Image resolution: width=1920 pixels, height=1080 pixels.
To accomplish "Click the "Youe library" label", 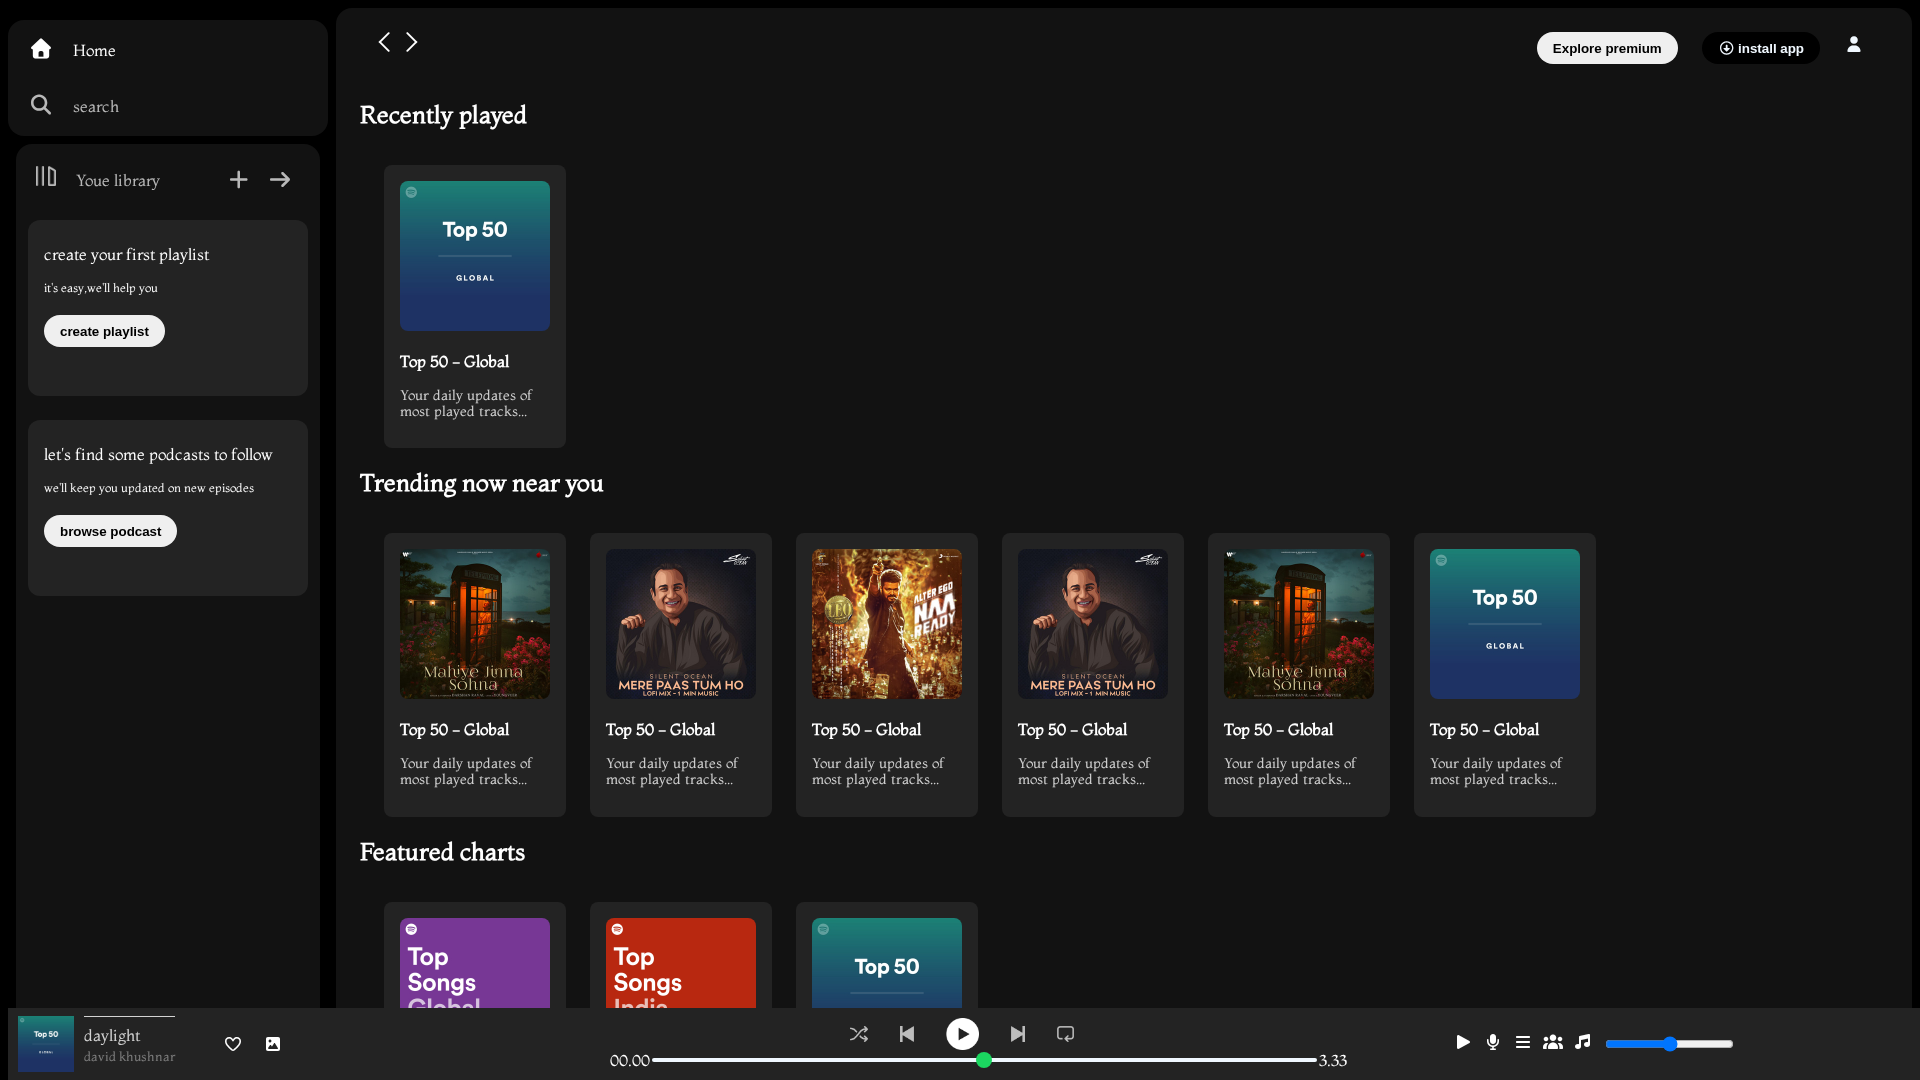I will [118, 180].
